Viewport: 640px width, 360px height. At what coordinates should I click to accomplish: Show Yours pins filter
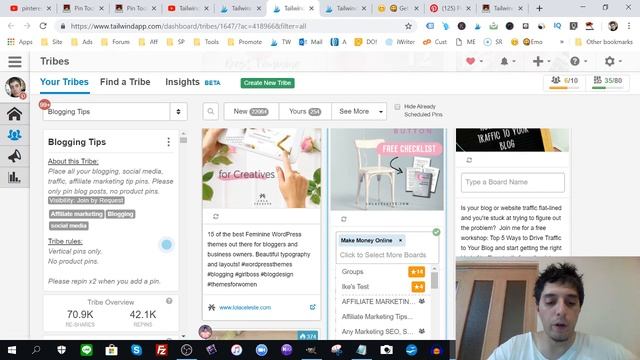click(305, 111)
